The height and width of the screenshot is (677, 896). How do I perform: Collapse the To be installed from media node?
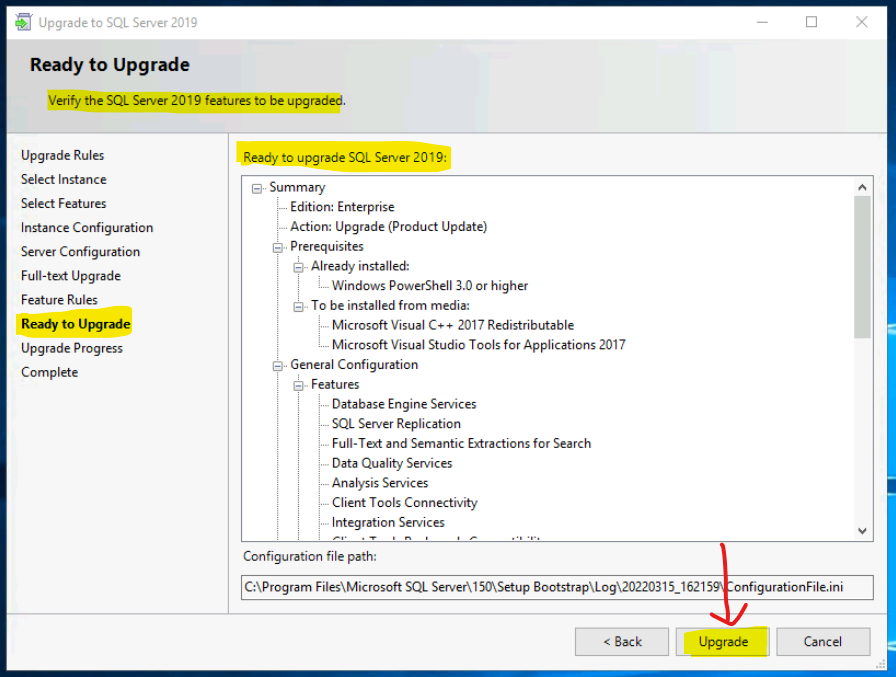pyautogui.click(x=298, y=307)
